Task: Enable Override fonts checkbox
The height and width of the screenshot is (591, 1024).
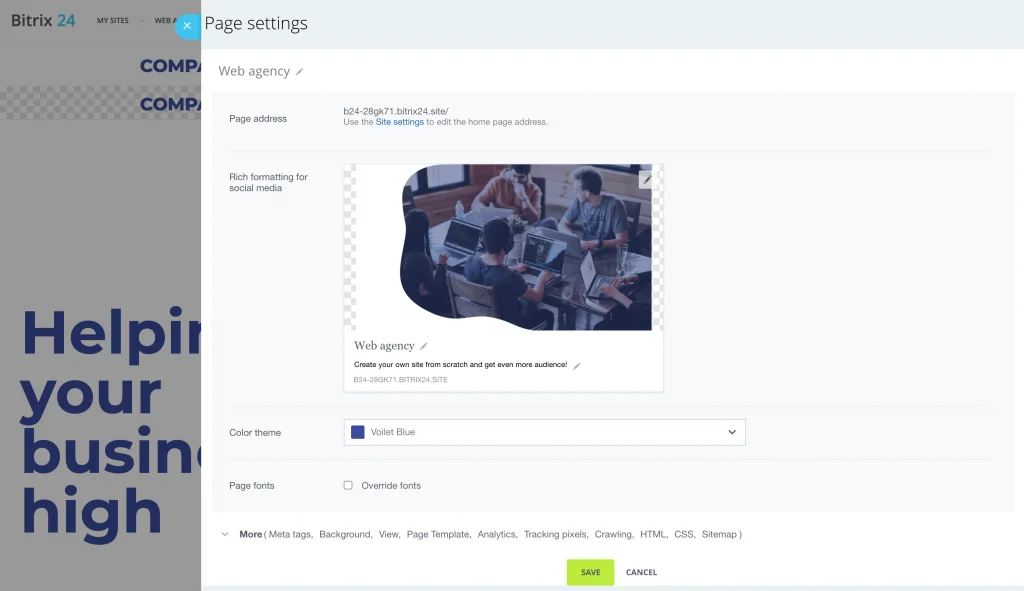Action: pyautogui.click(x=348, y=486)
